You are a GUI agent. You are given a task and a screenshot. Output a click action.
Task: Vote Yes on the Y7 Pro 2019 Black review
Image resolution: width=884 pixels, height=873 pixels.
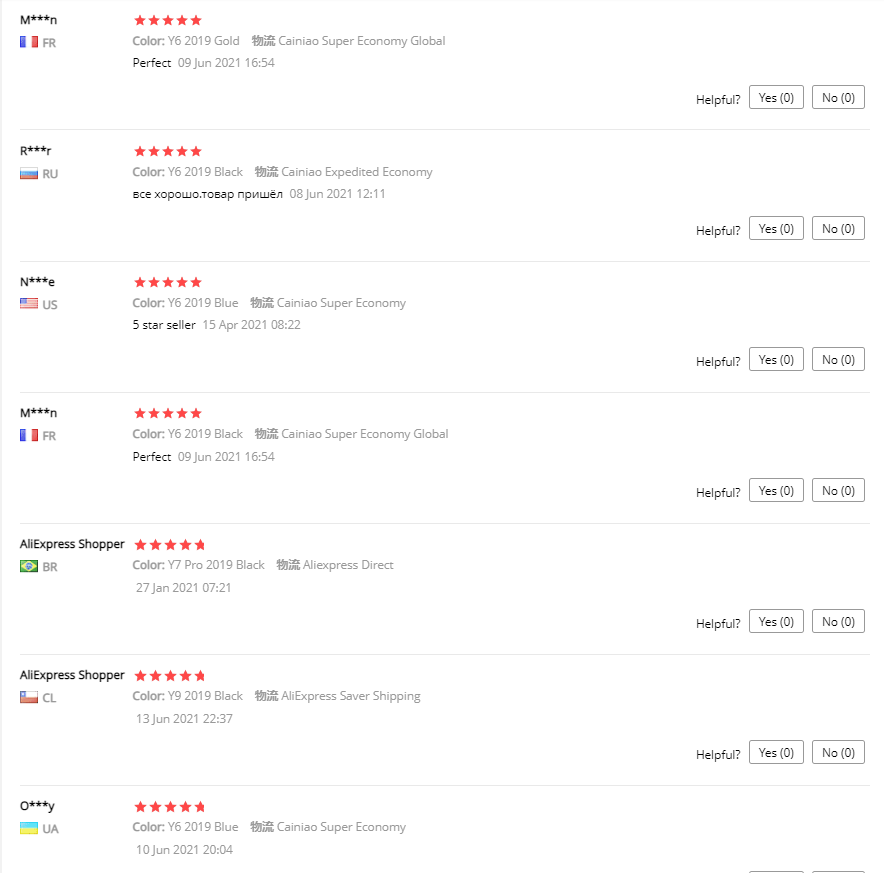coord(776,621)
